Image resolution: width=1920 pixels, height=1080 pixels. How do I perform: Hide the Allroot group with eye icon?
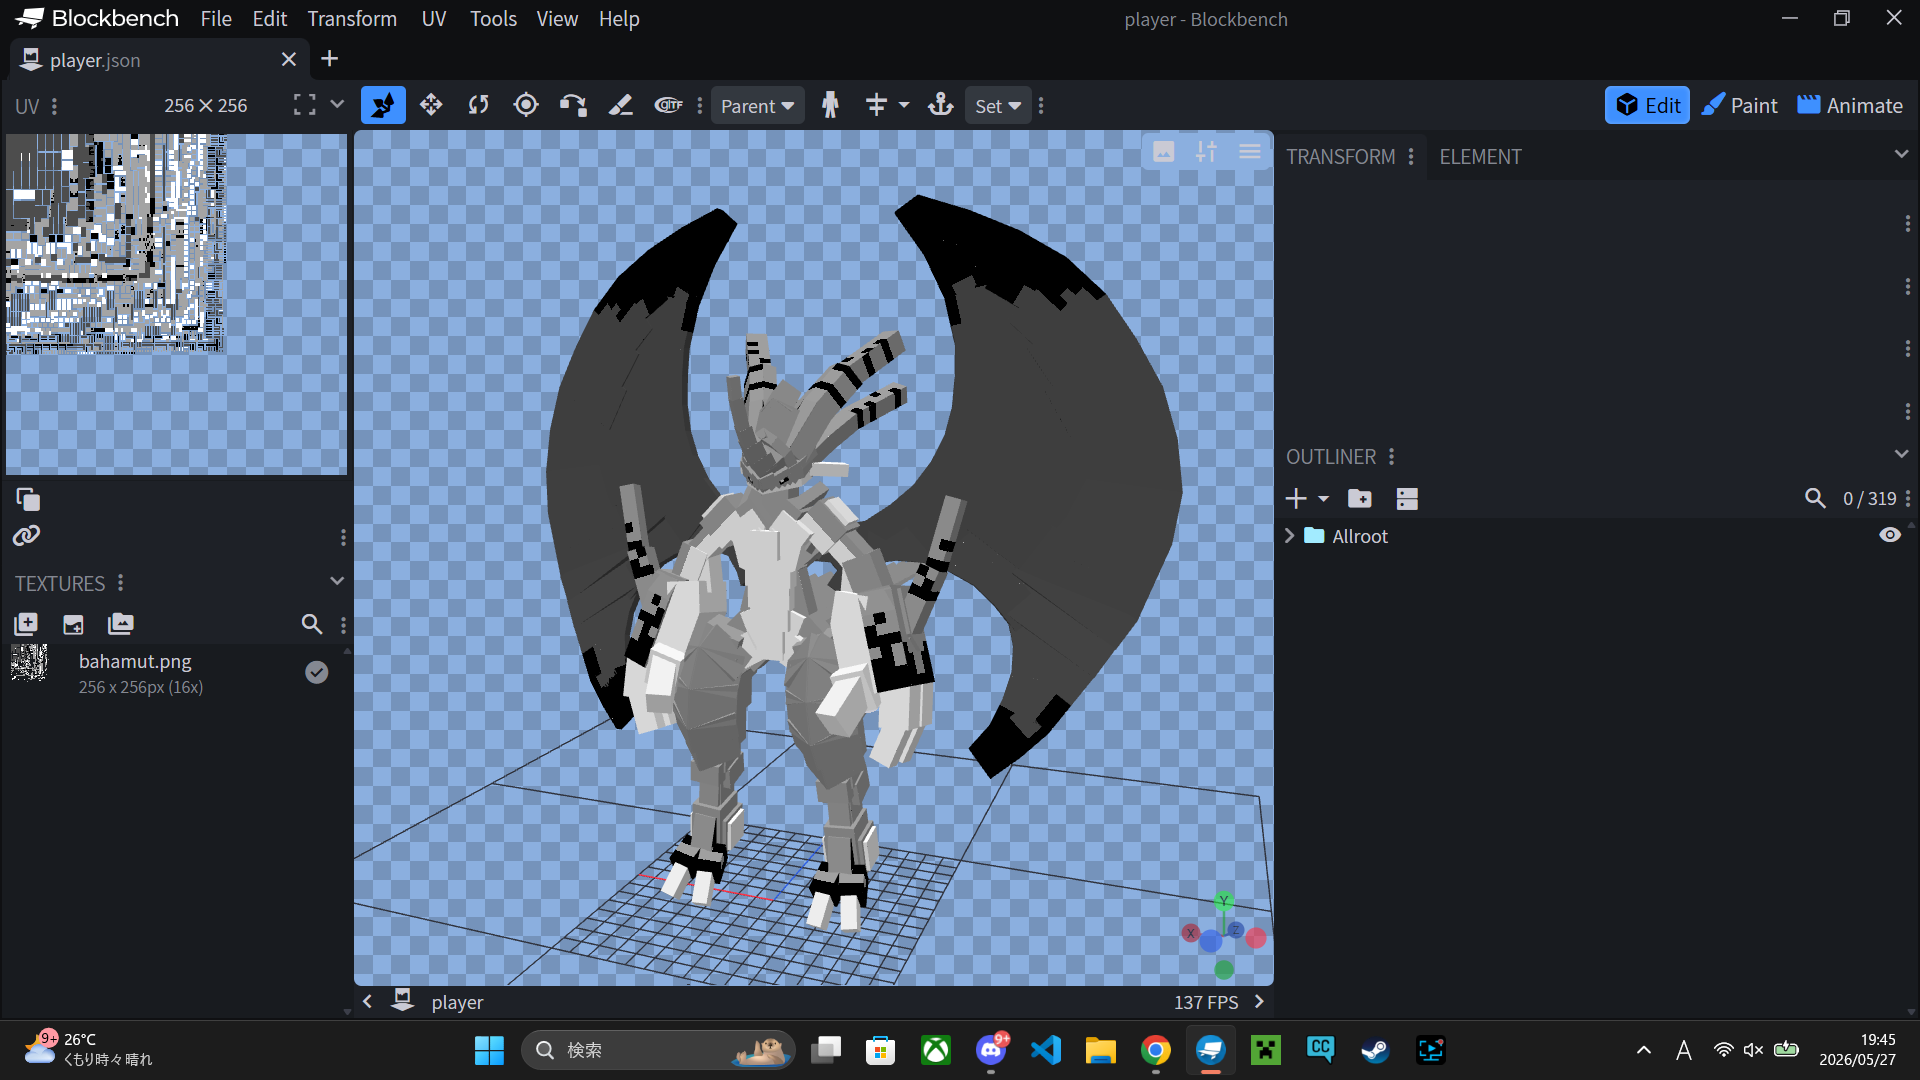click(x=1890, y=535)
